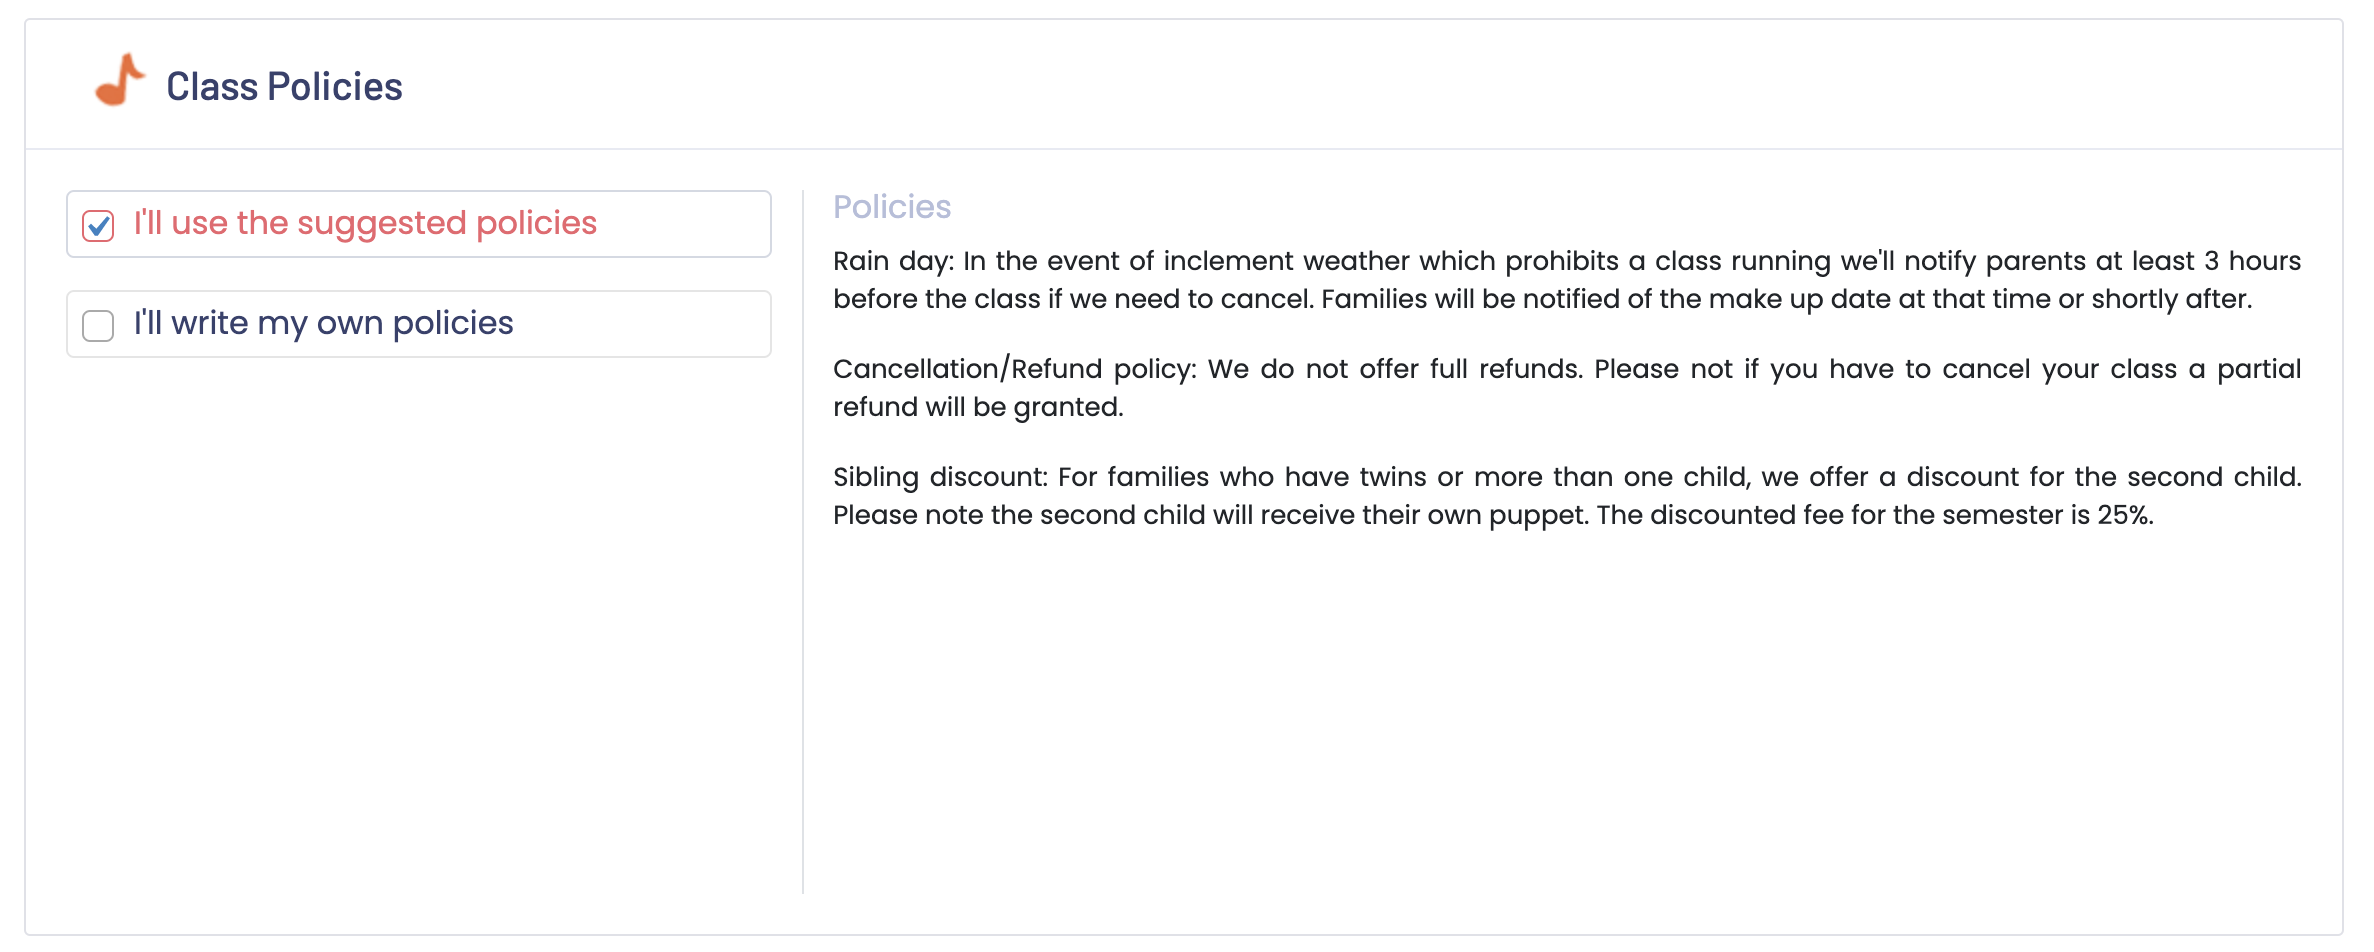Uncheck the suggested policies checkbox
The height and width of the screenshot is (952, 2374).
pos(98,226)
